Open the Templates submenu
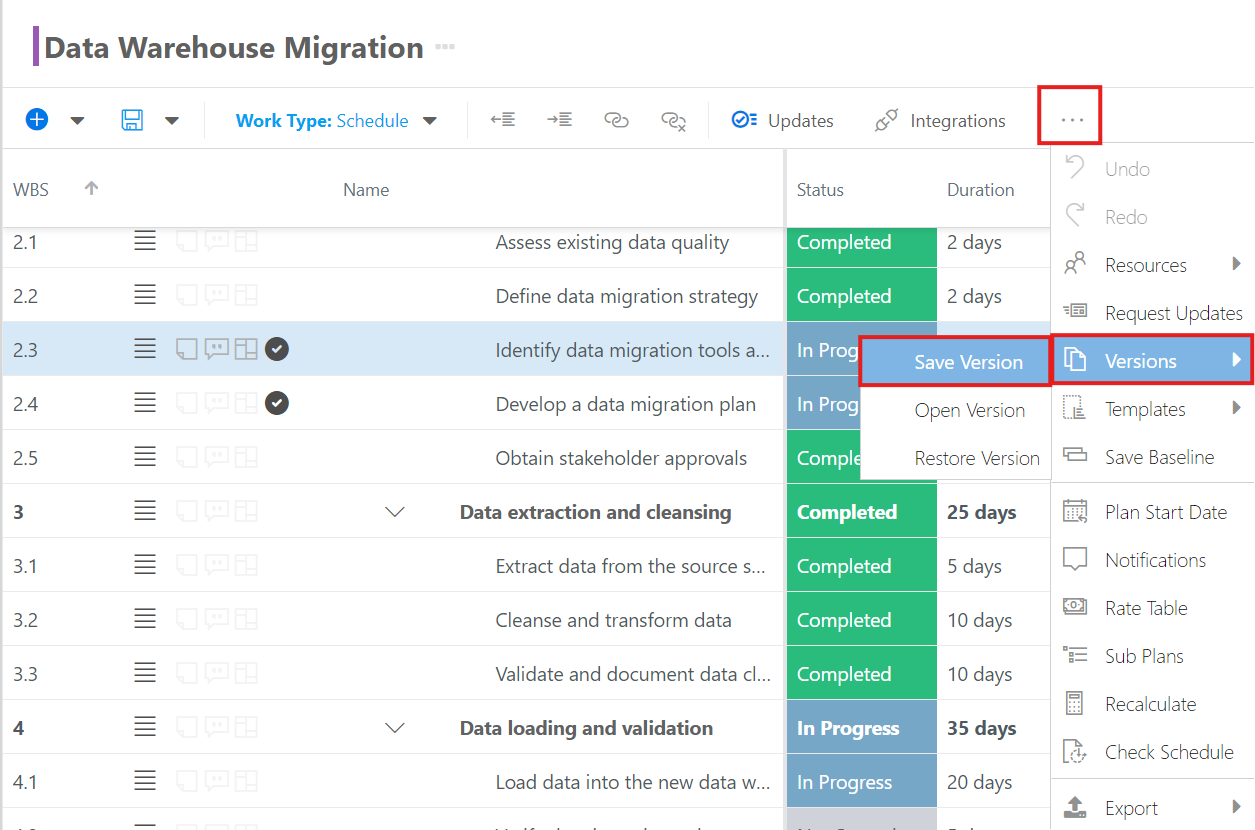 point(1152,409)
